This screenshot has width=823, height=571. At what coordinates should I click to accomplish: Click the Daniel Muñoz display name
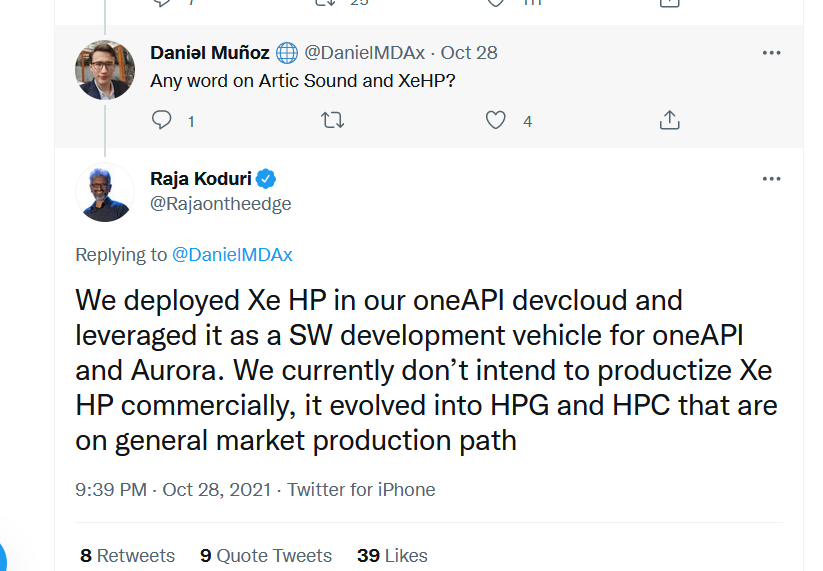[x=210, y=53]
